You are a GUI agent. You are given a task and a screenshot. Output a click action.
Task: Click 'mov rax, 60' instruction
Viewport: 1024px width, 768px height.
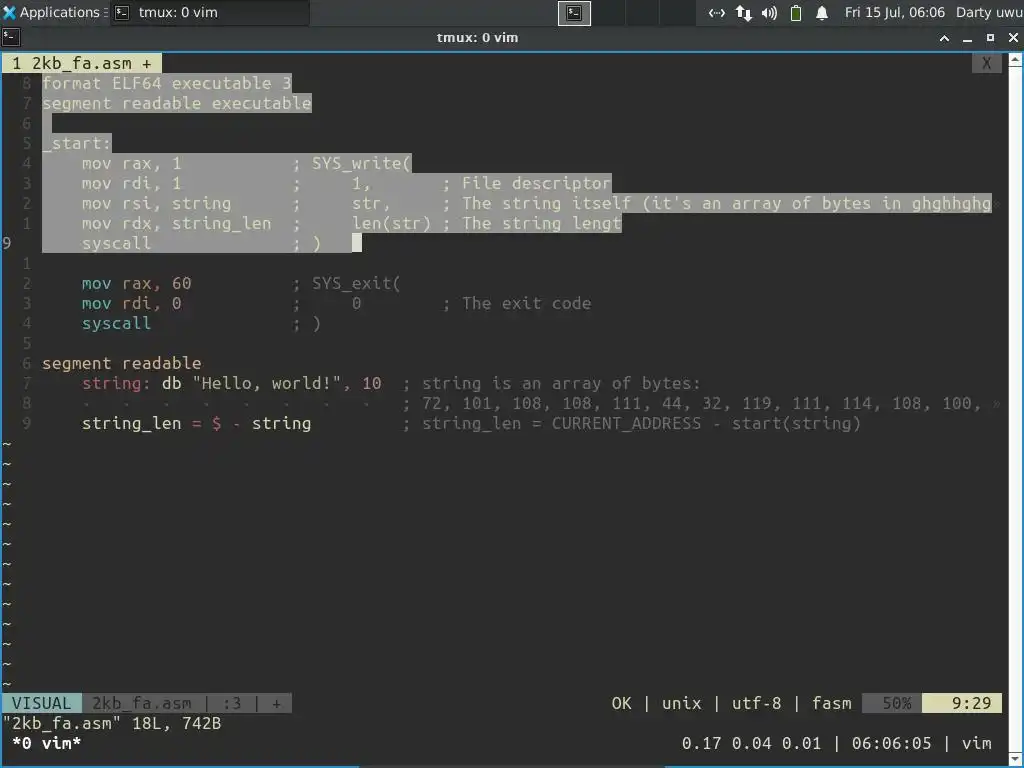coord(136,283)
